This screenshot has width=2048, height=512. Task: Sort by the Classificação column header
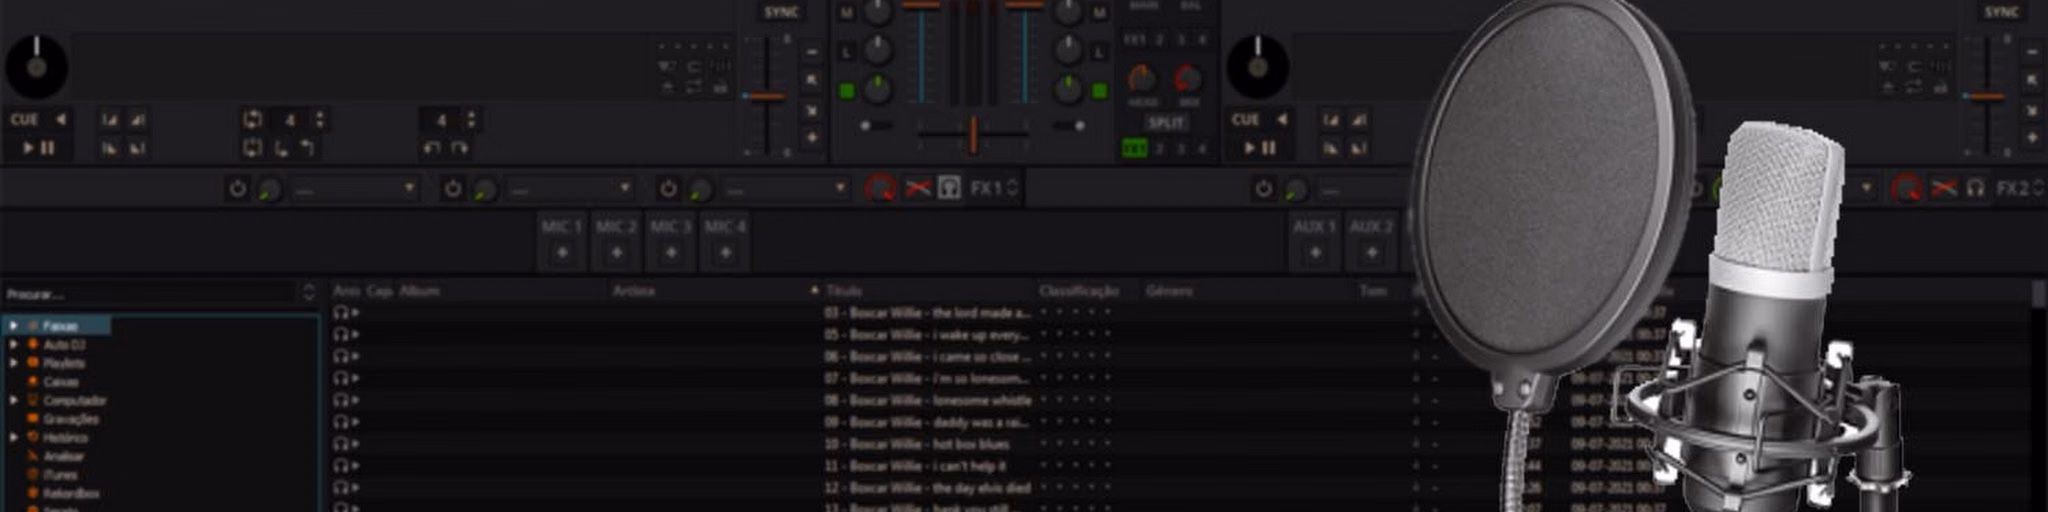pos(1078,291)
